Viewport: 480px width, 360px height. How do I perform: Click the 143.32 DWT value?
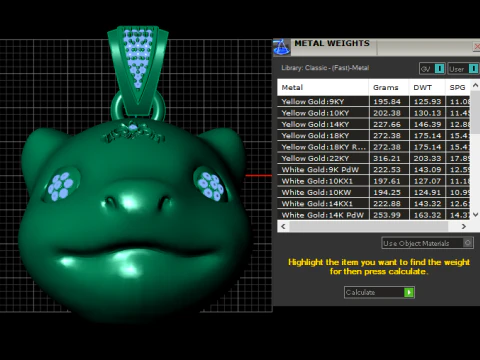[427, 203]
